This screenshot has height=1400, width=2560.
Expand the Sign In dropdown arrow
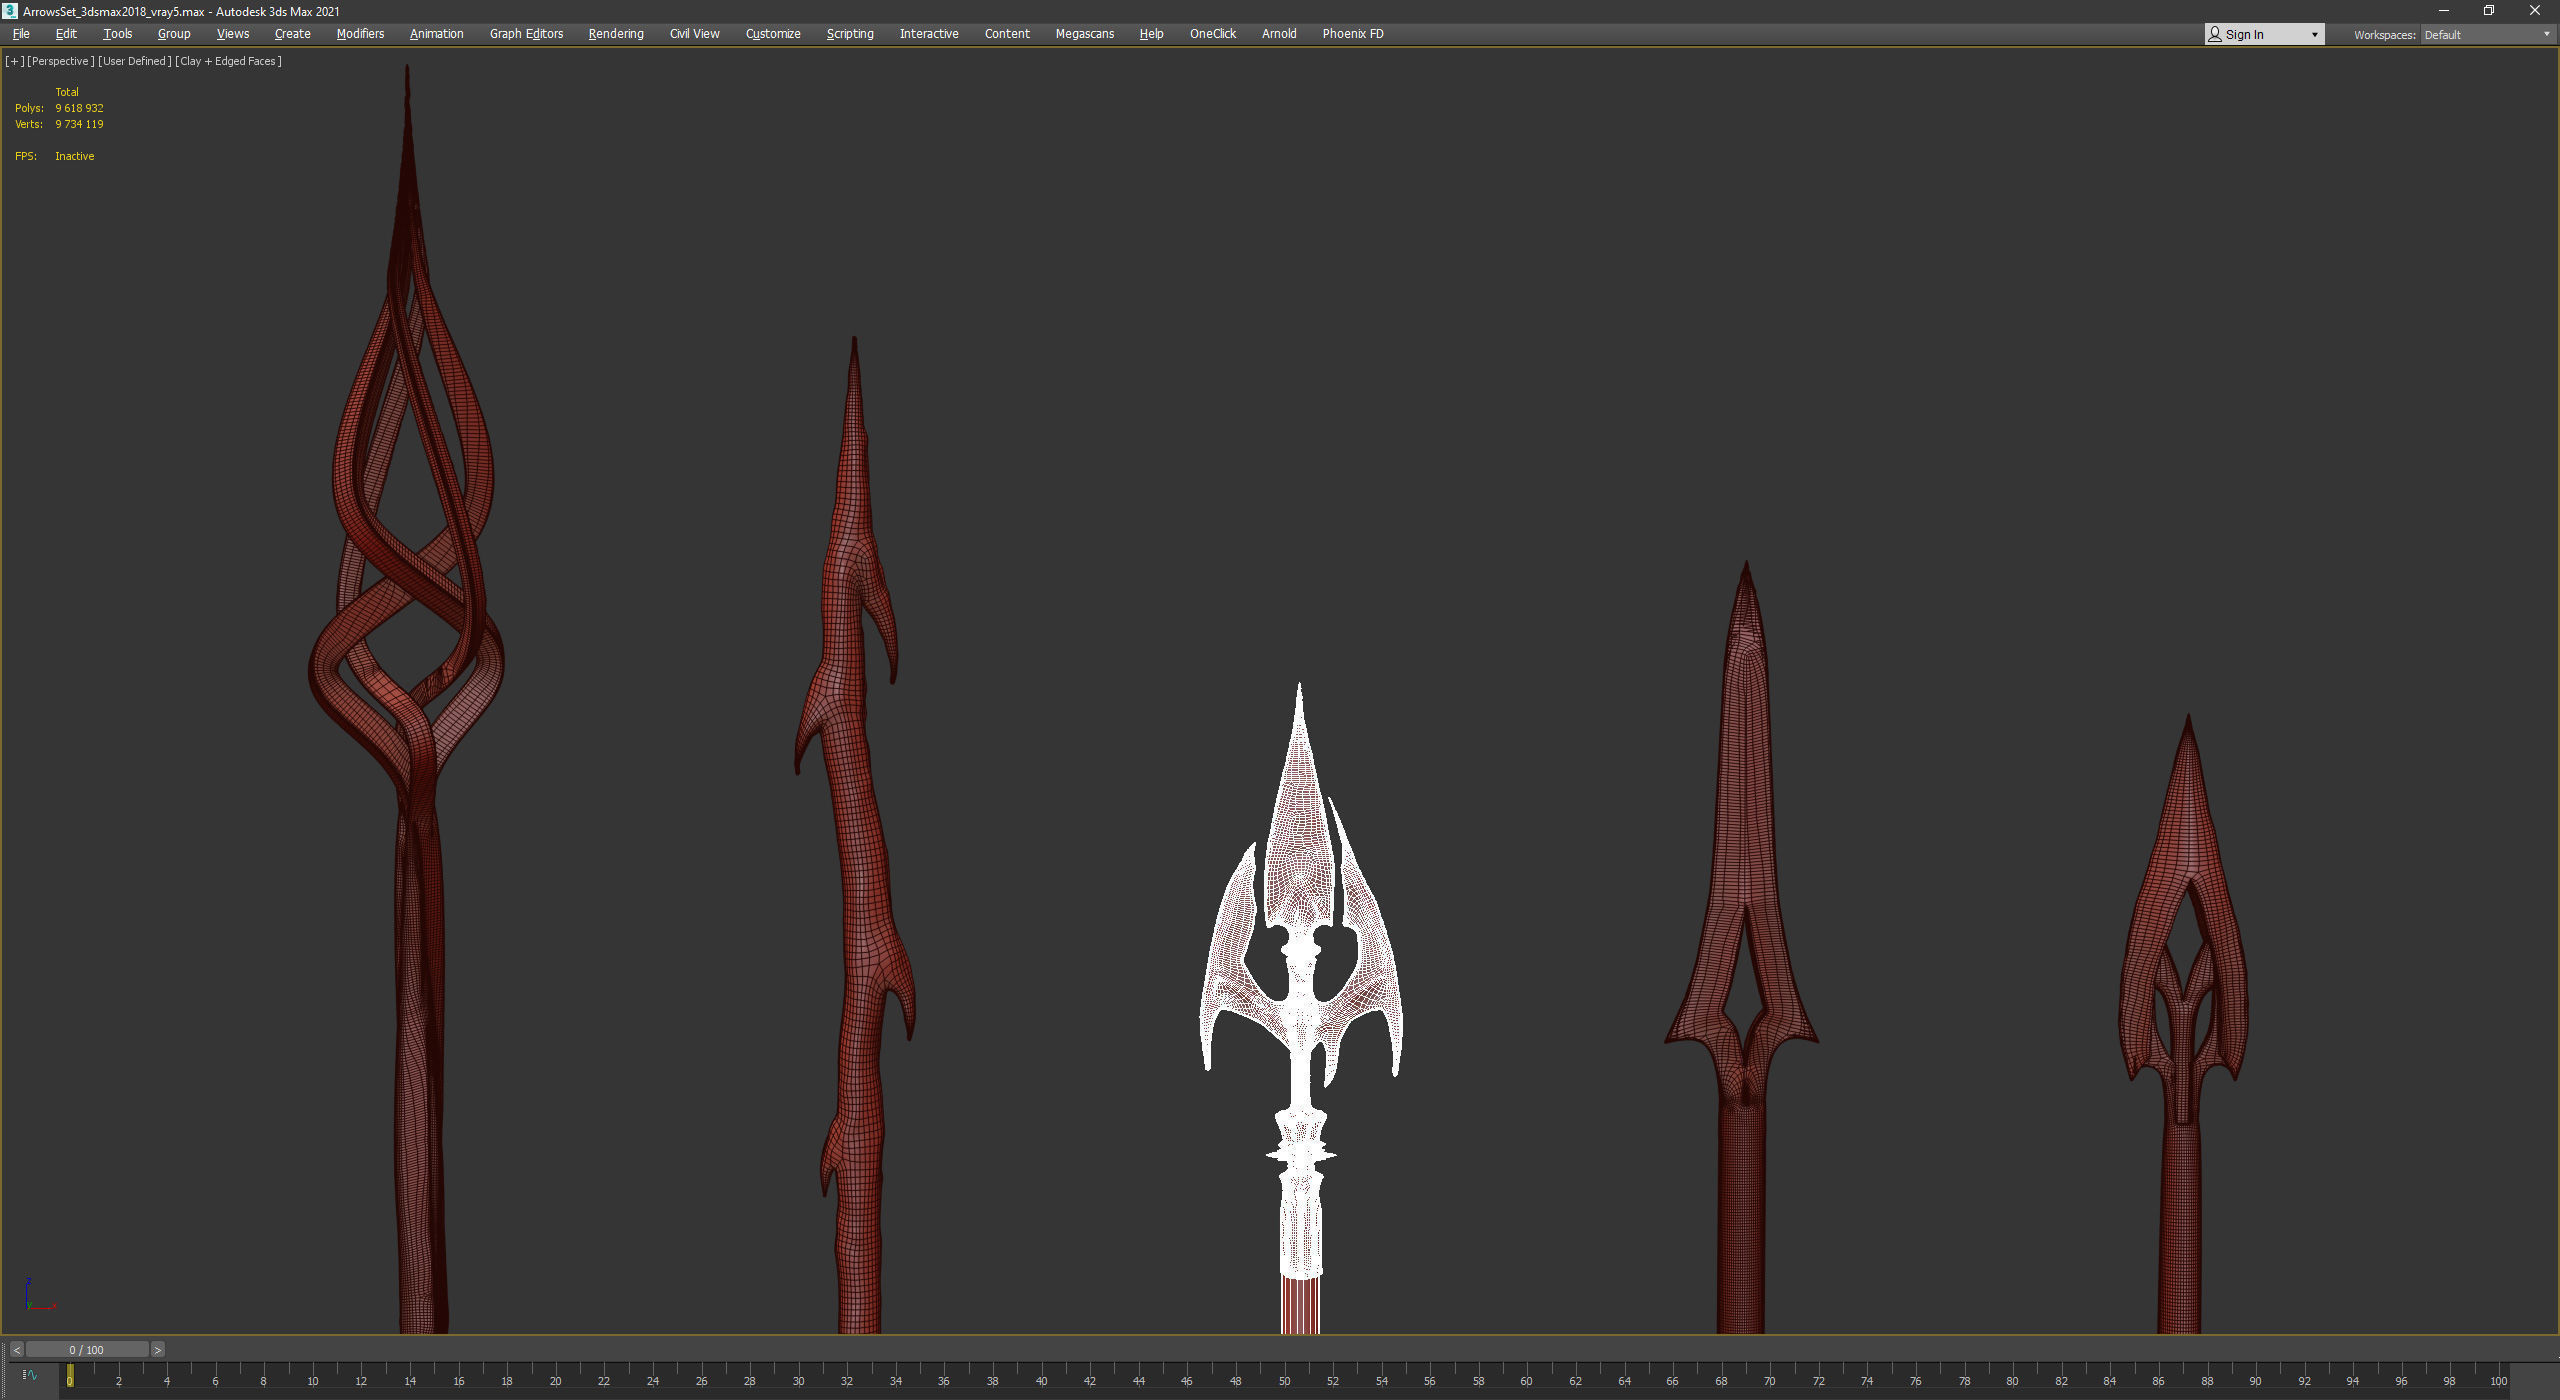tap(2314, 35)
